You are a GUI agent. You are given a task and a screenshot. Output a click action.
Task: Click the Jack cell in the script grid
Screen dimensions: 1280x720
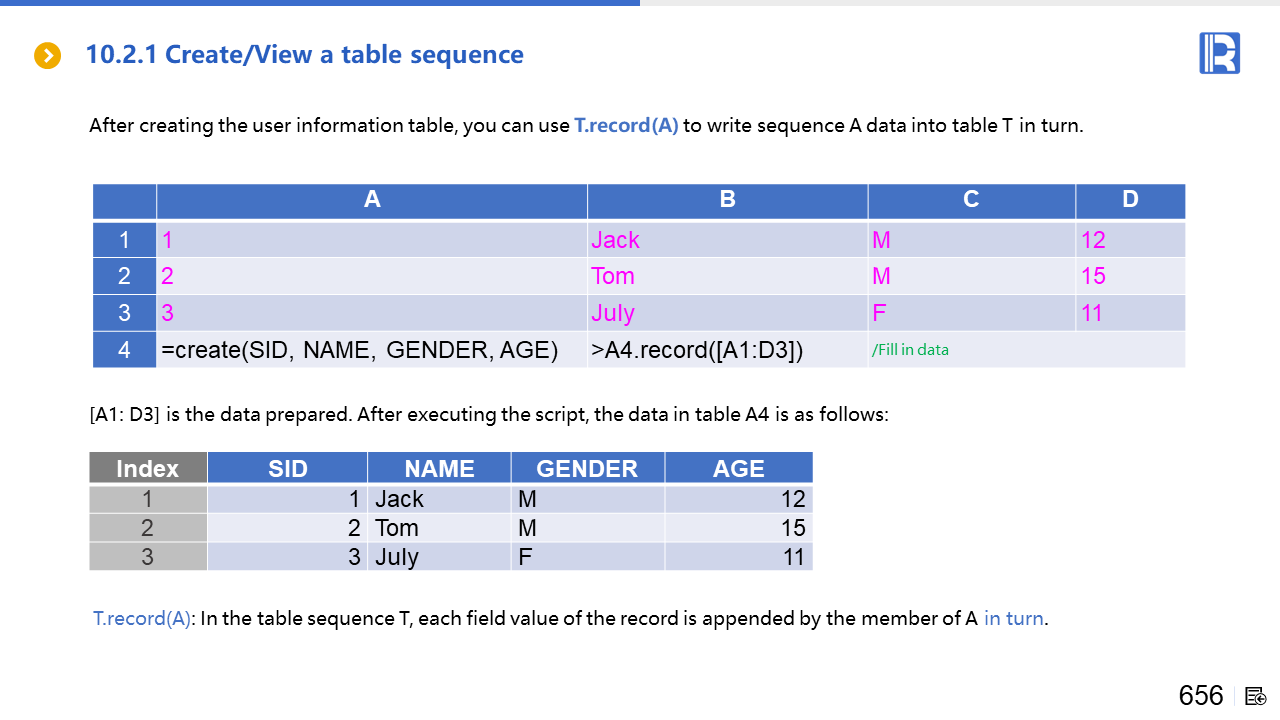(x=727, y=240)
